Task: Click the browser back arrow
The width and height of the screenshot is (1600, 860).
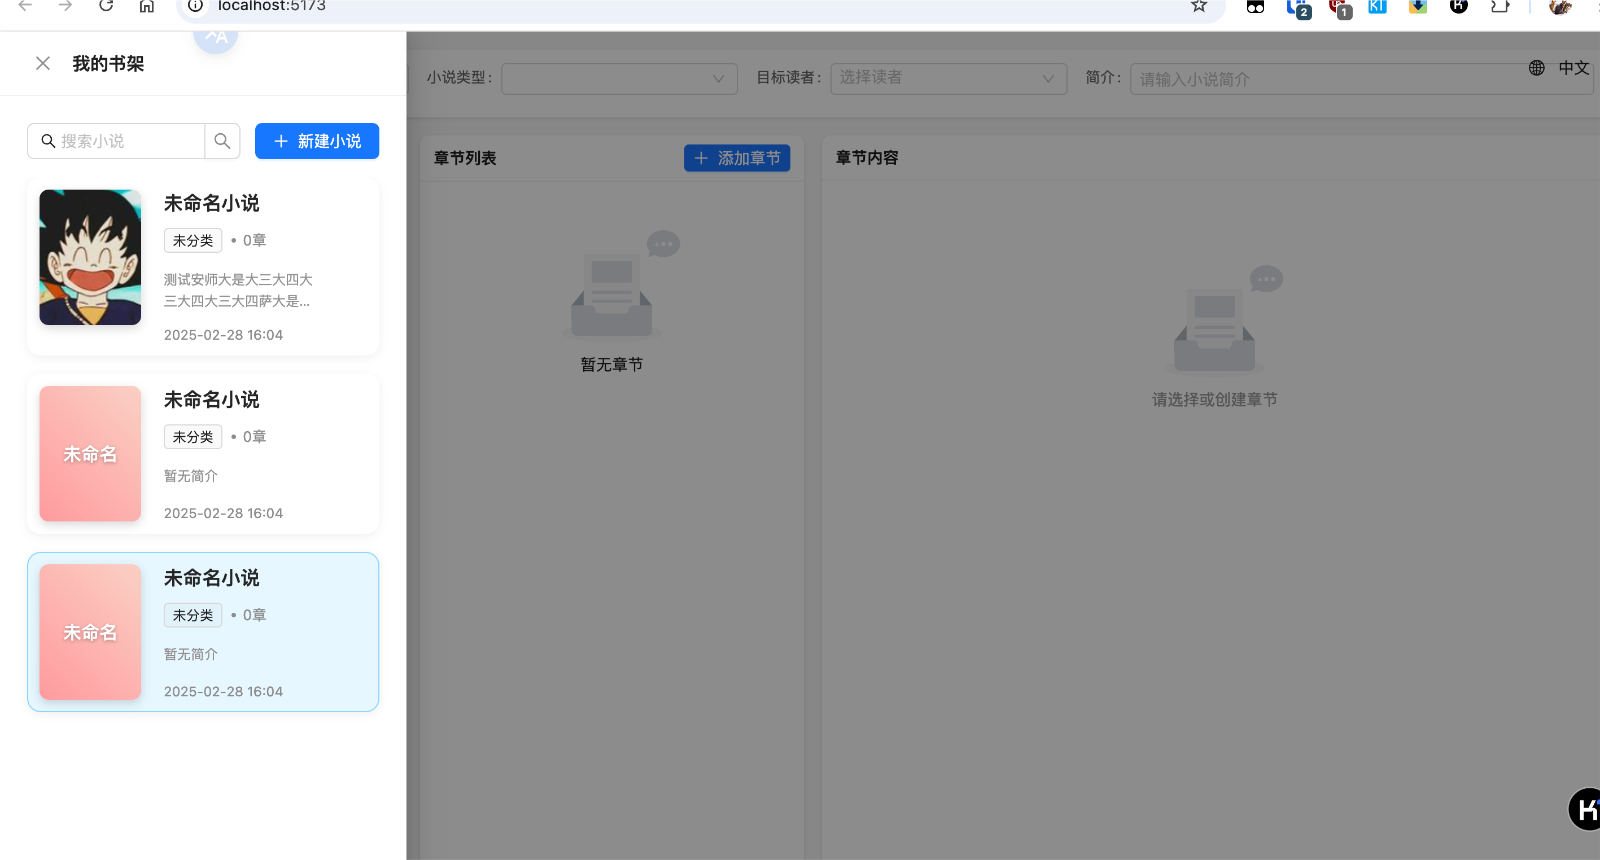Action: pyautogui.click(x=26, y=6)
